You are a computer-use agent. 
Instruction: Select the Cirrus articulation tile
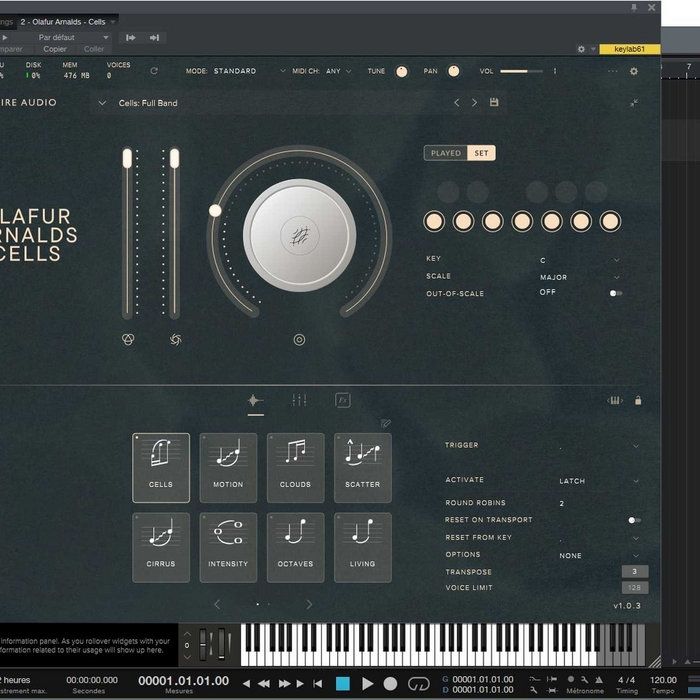pos(161,547)
